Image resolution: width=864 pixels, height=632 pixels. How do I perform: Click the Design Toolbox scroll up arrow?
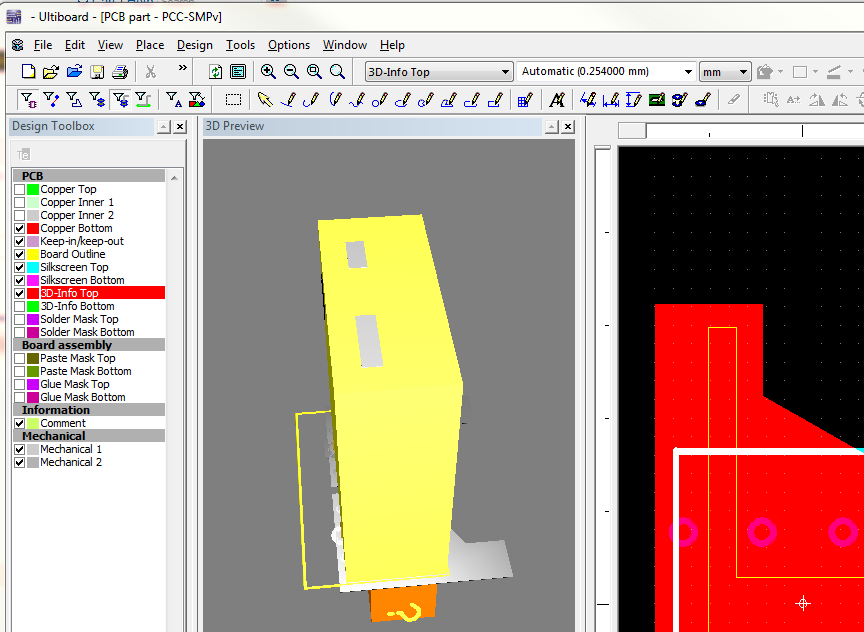(176, 177)
